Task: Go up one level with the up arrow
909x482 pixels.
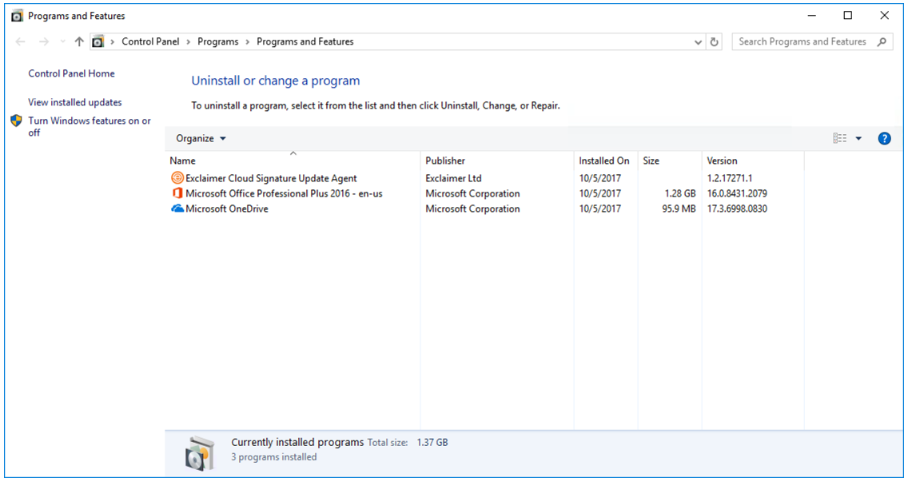Action: click(x=79, y=42)
